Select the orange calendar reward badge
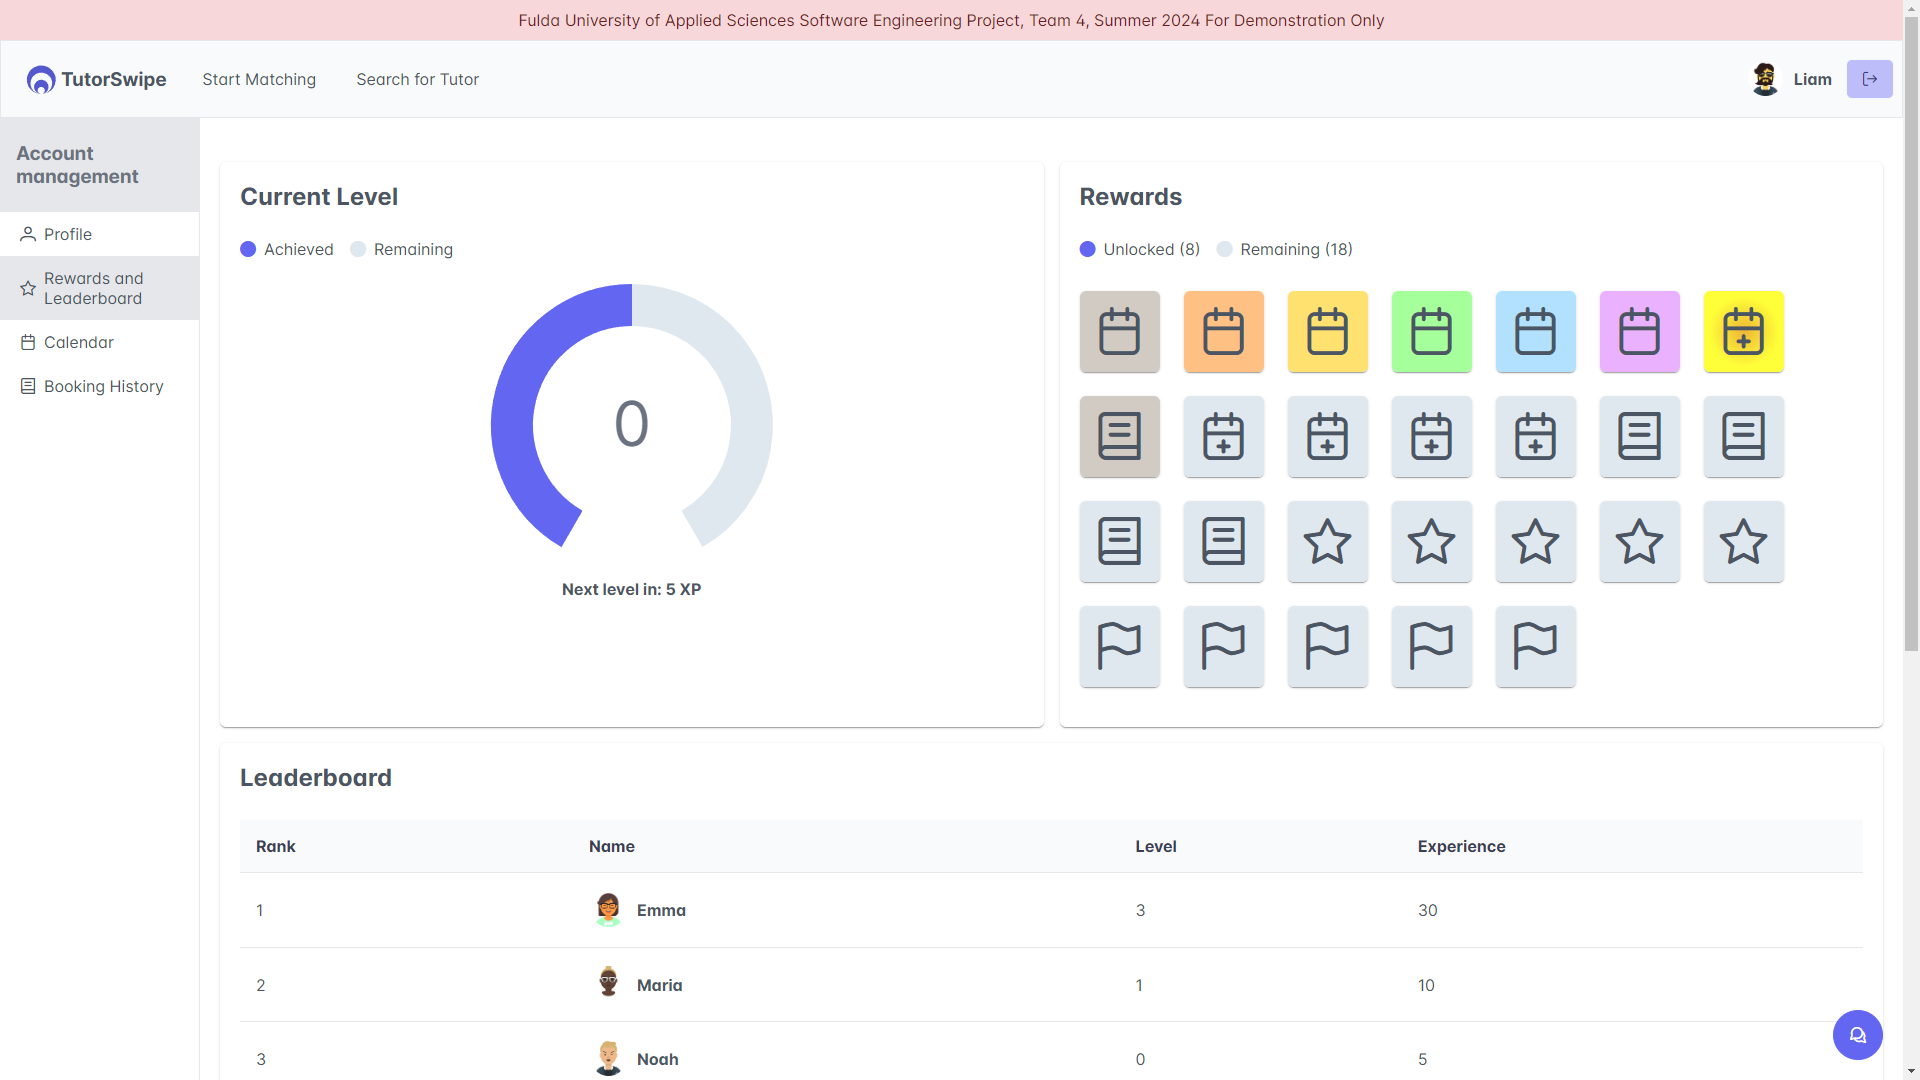This screenshot has width=1920, height=1080. point(1223,332)
